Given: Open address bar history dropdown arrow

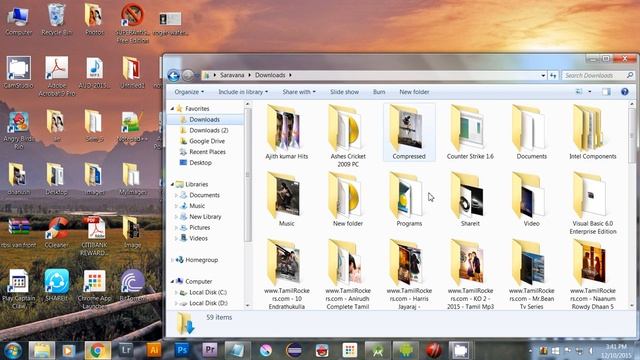Looking at the screenshot, I should coord(543,76).
